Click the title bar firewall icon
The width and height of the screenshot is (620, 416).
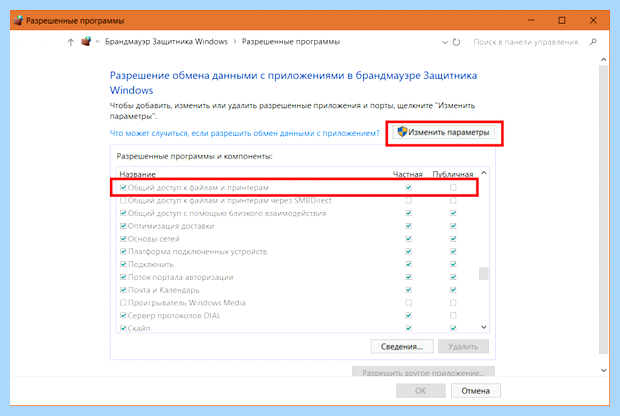[x=18, y=20]
